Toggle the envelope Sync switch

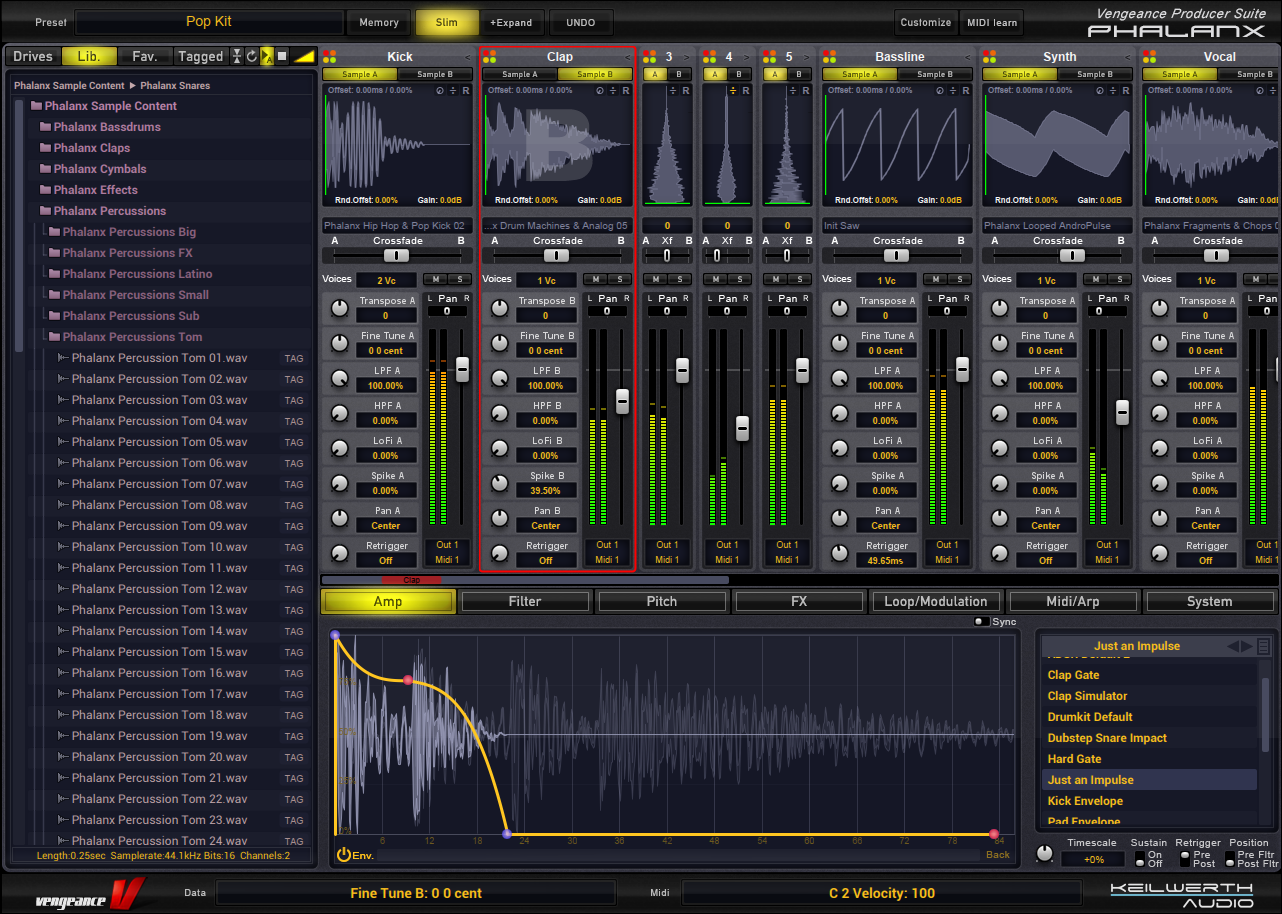[982, 622]
